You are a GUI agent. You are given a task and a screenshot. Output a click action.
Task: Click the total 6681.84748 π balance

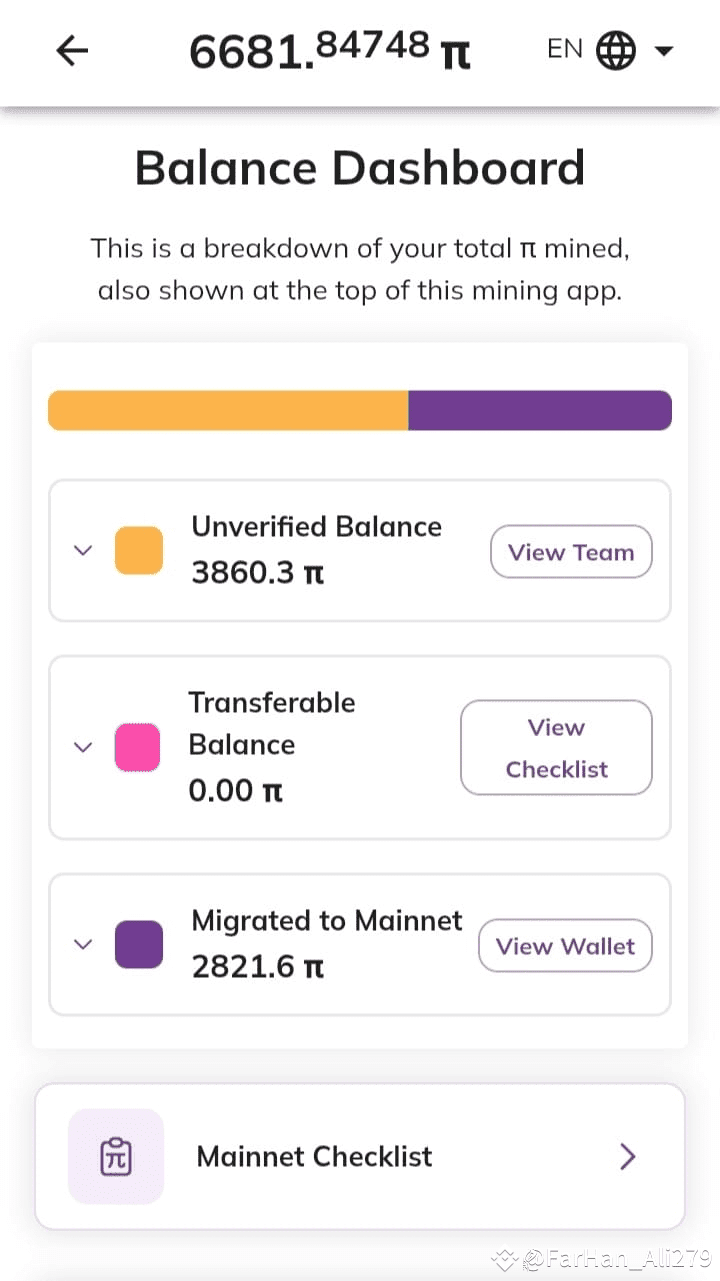click(330, 50)
